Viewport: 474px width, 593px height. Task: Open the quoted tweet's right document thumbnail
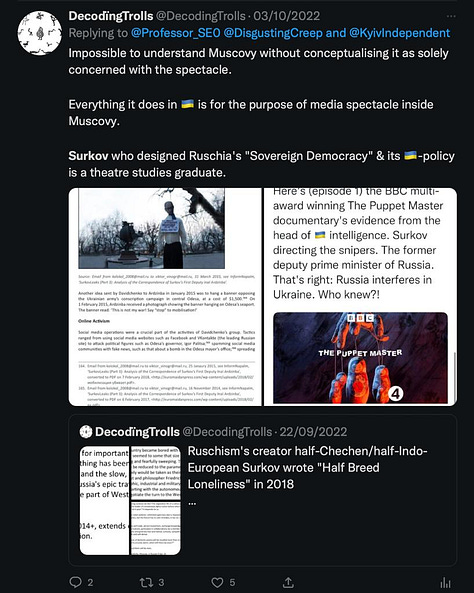[155, 500]
